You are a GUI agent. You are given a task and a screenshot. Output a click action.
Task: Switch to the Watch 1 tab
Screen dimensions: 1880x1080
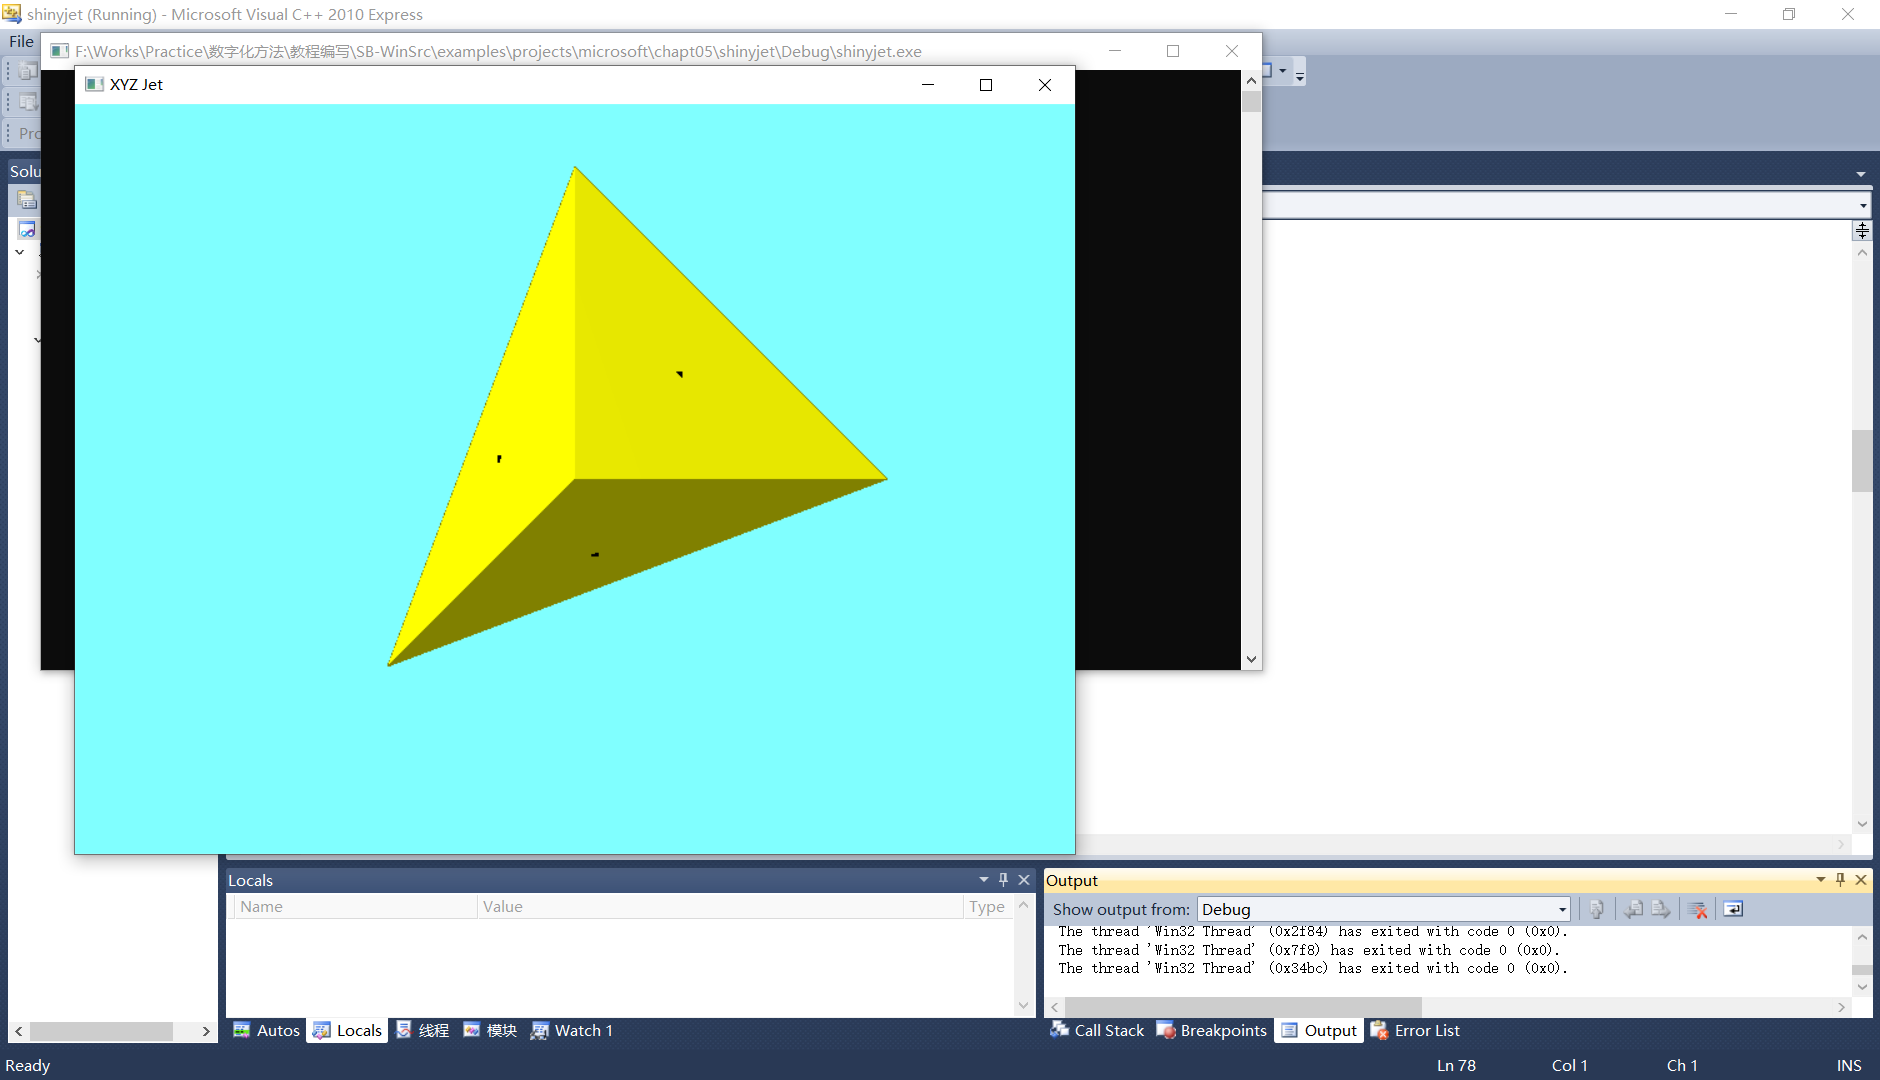[x=572, y=1030]
